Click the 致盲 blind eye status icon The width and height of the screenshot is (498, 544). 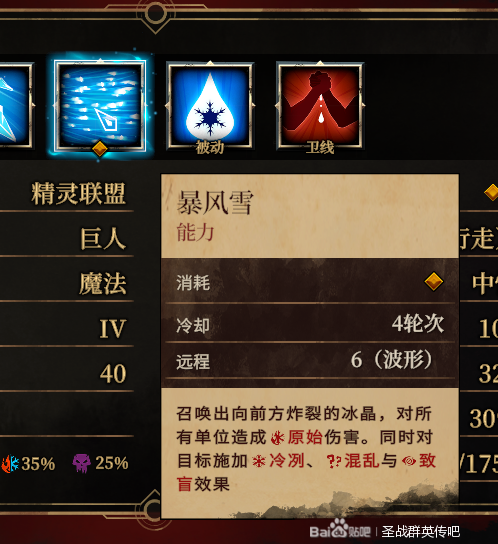coord(409,461)
